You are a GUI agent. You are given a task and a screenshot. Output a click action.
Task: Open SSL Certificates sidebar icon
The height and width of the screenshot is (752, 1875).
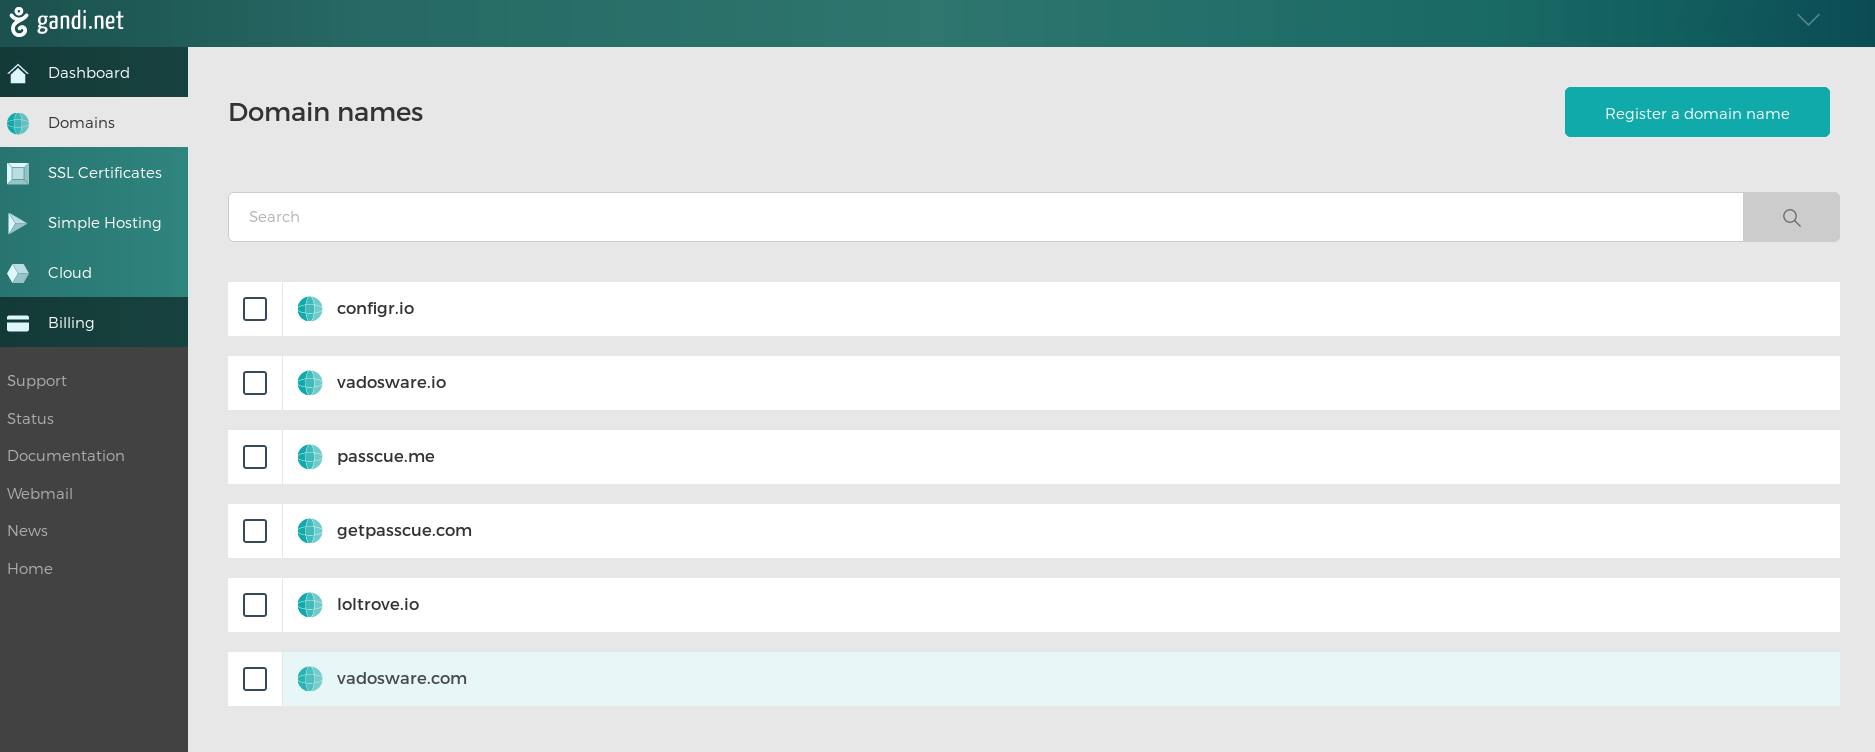click(18, 173)
